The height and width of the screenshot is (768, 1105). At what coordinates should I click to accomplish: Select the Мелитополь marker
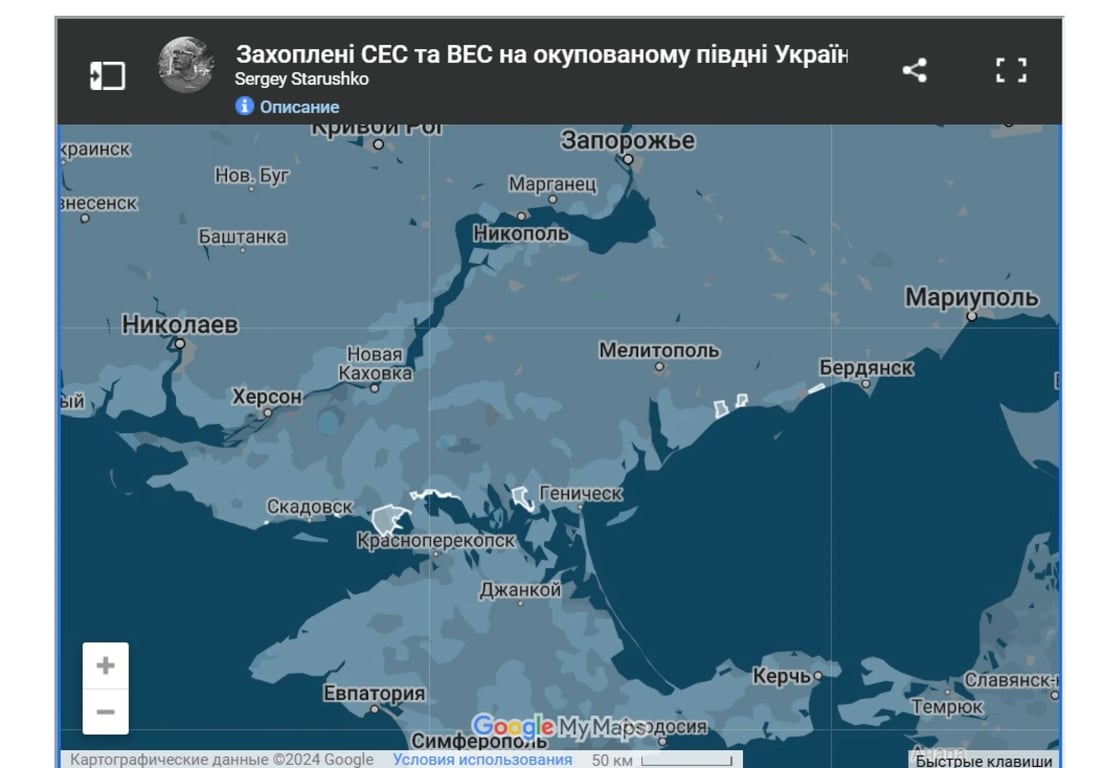click(x=659, y=368)
